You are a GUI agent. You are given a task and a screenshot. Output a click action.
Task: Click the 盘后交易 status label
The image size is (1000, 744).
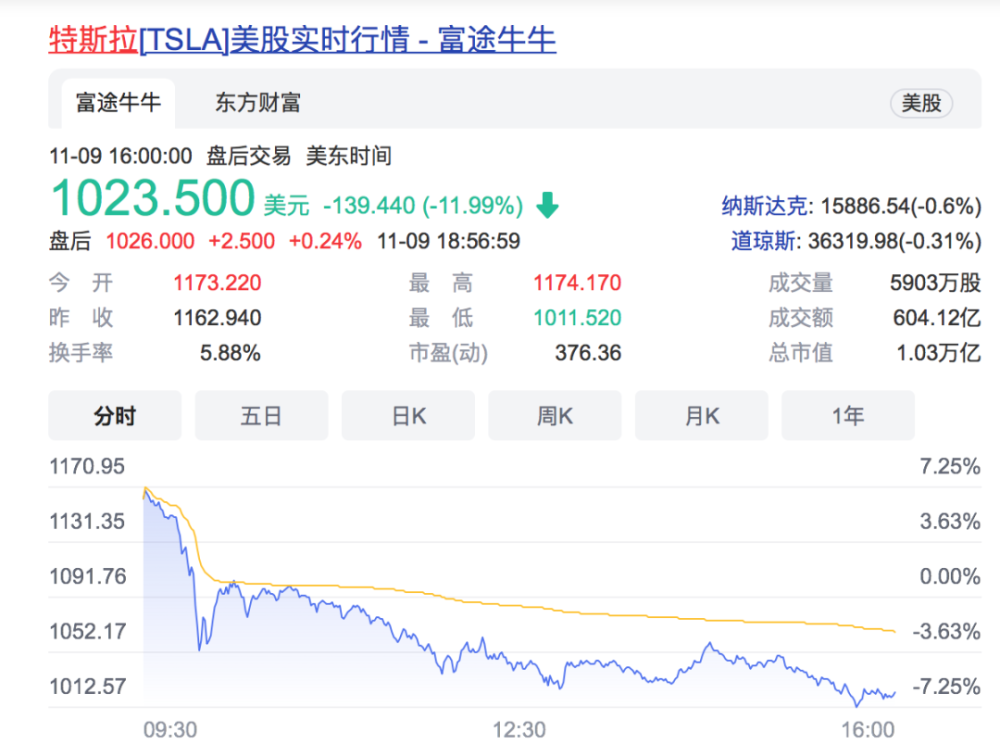(249, 156)
